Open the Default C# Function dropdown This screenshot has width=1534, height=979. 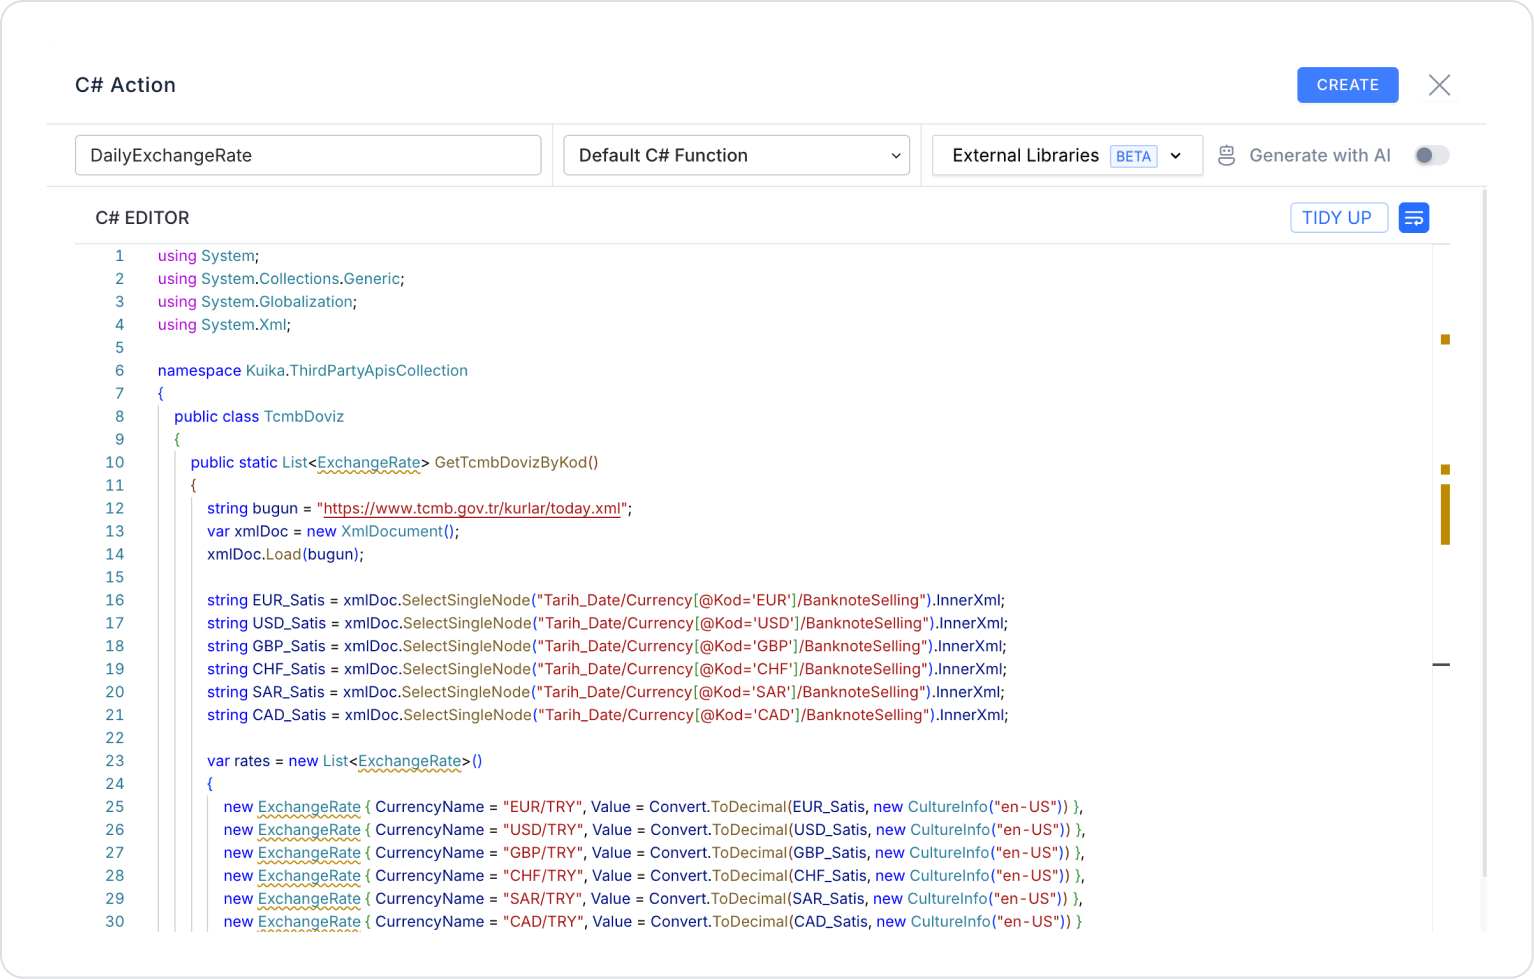(x=736, y=155)
